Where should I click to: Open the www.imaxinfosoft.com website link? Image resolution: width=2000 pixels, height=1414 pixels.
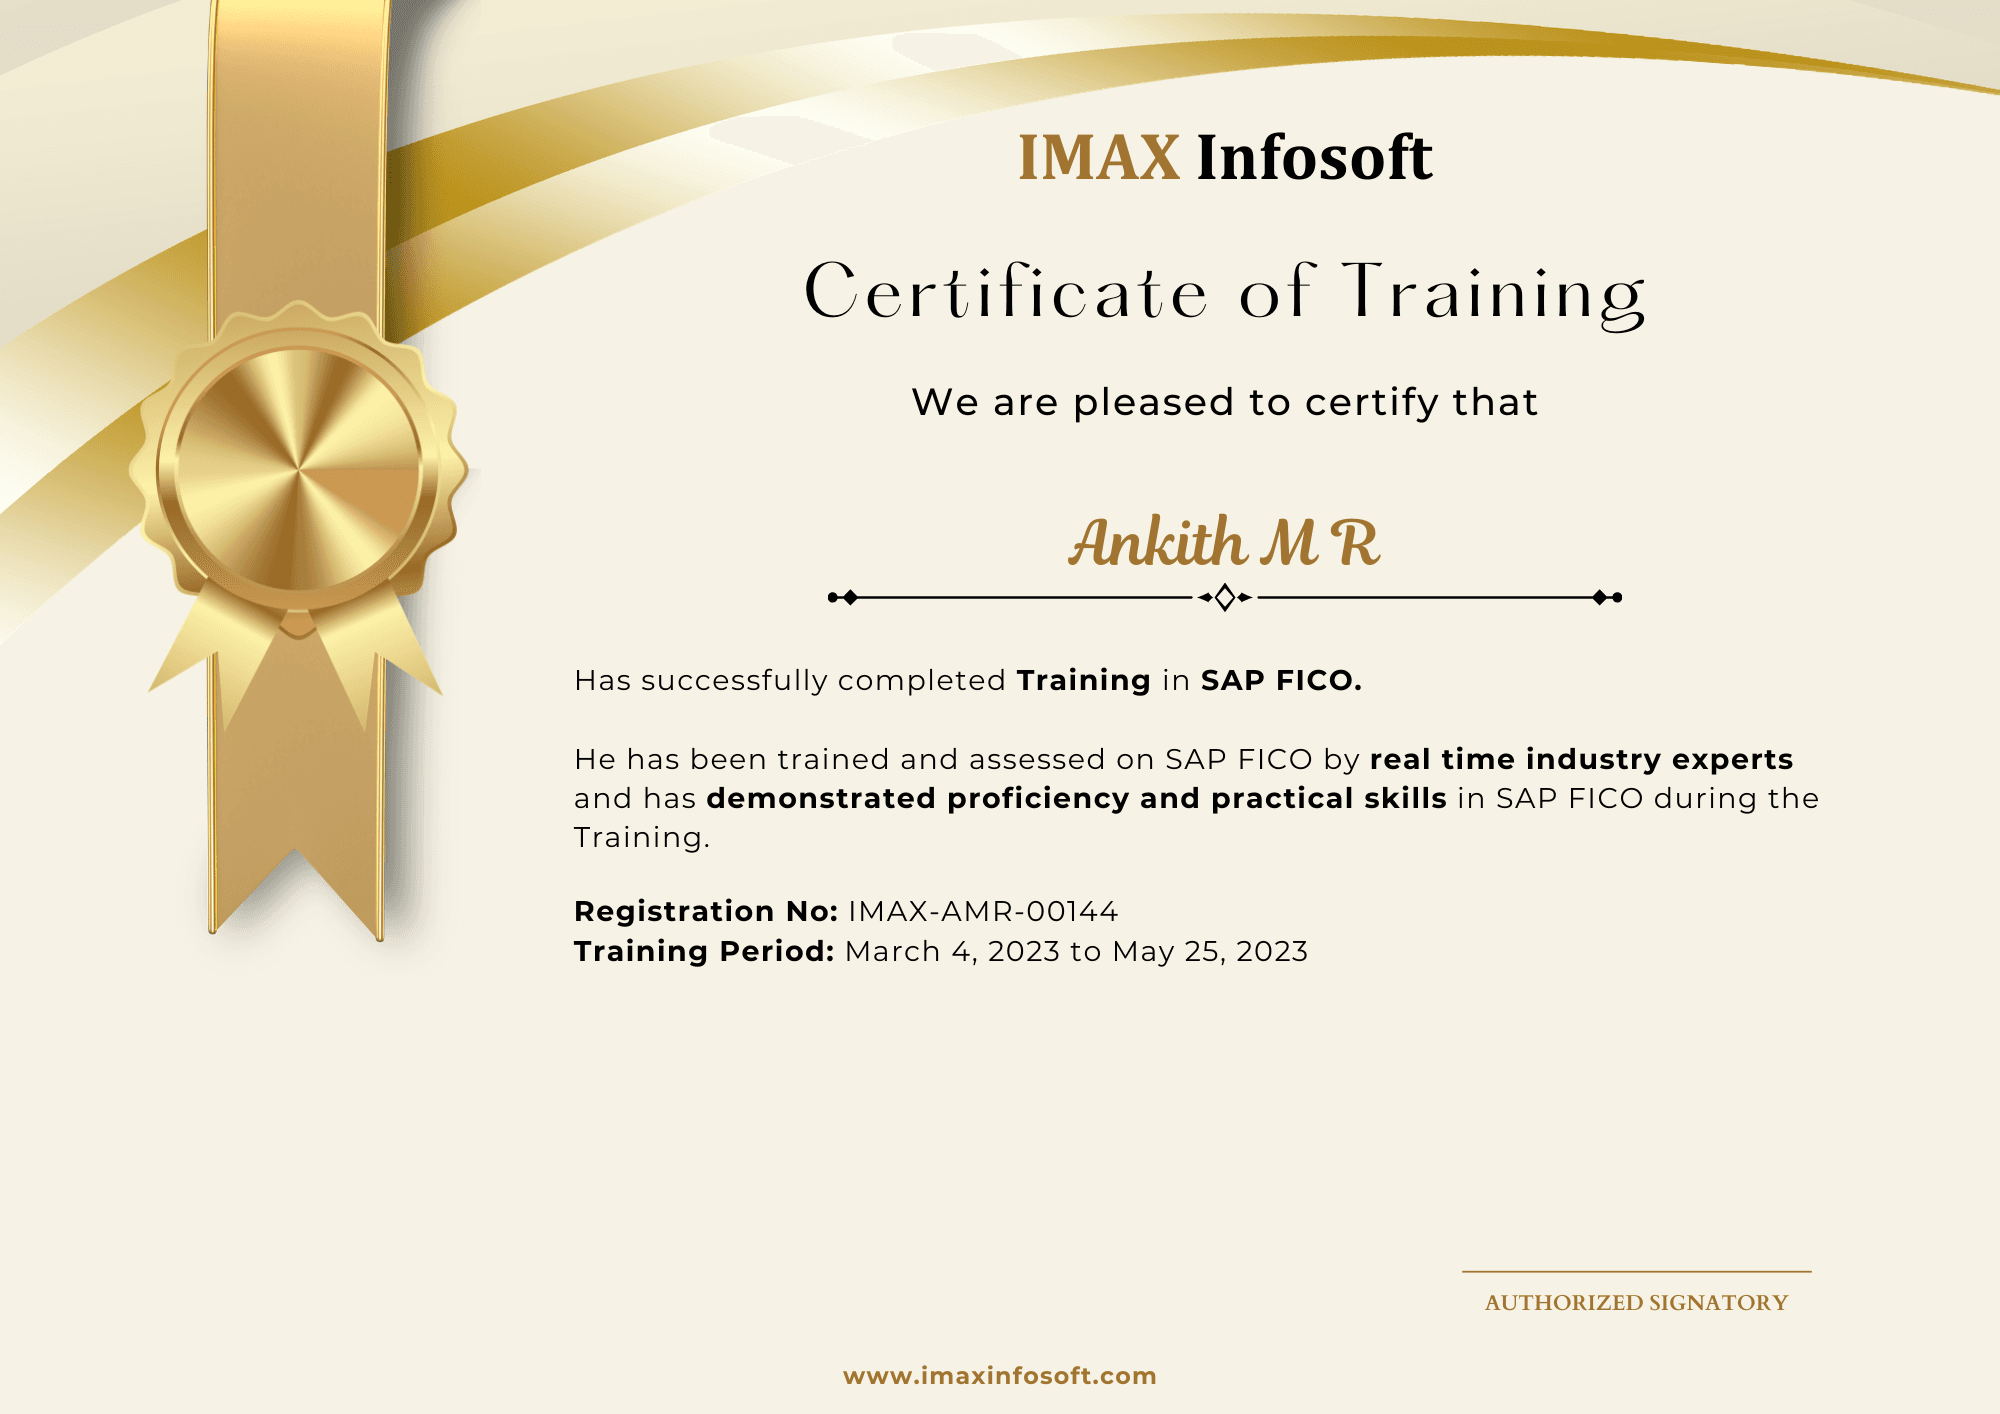999,1376
